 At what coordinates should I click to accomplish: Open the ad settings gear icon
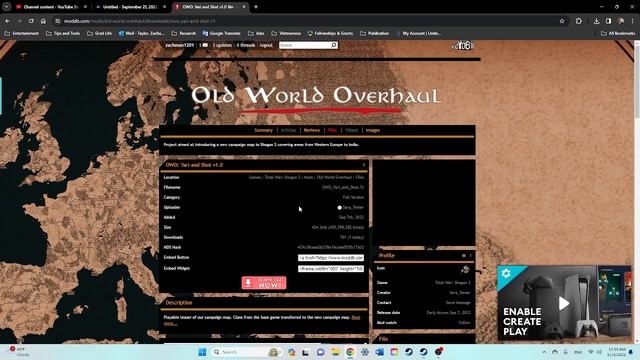[x=505, y=273]
